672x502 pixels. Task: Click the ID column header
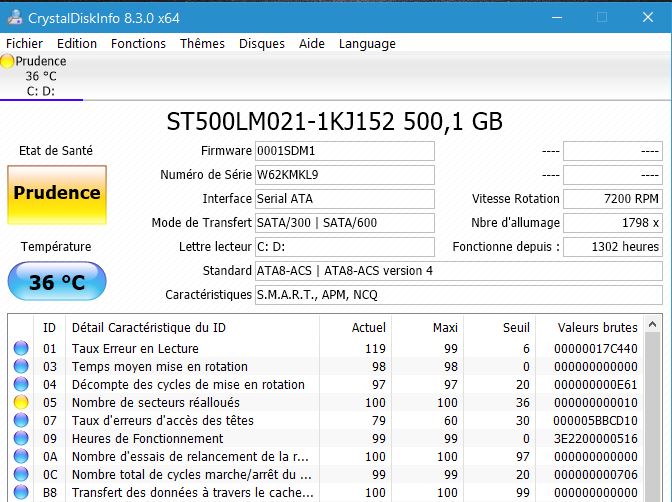point(49,328)
